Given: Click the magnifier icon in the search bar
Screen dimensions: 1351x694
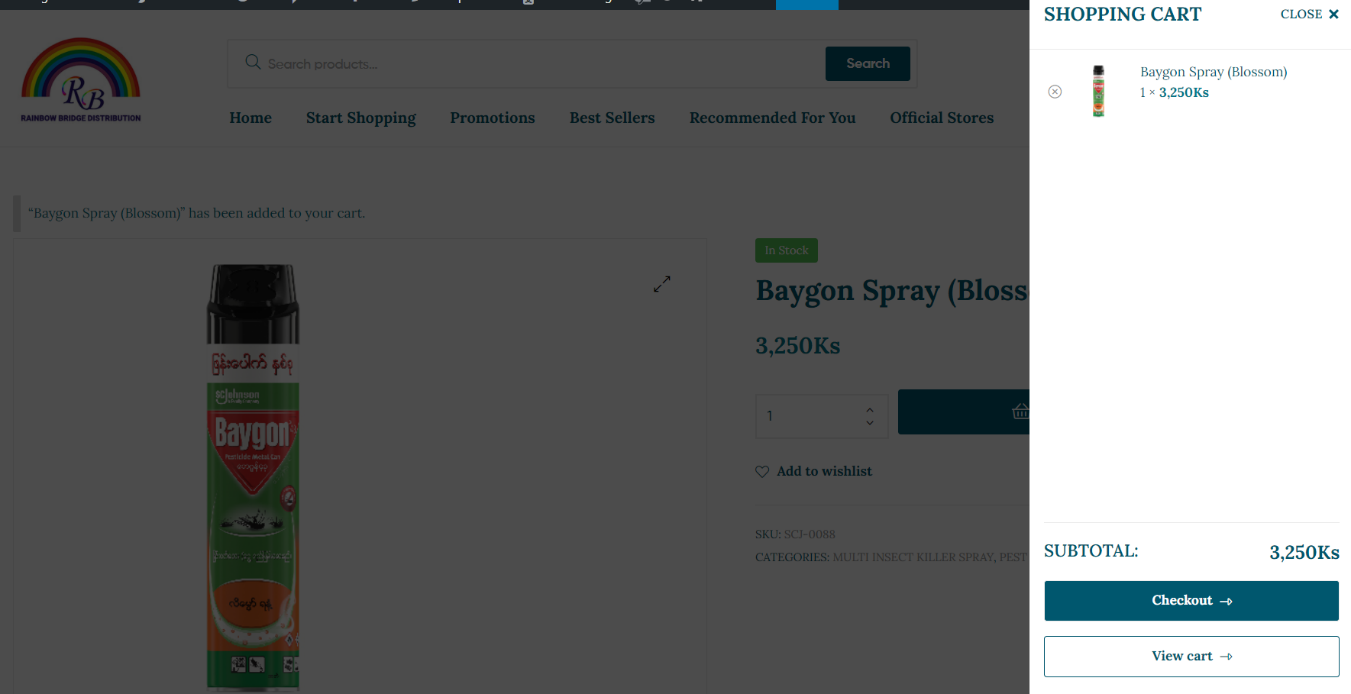Looking at the screenshot, I should 253,63.
